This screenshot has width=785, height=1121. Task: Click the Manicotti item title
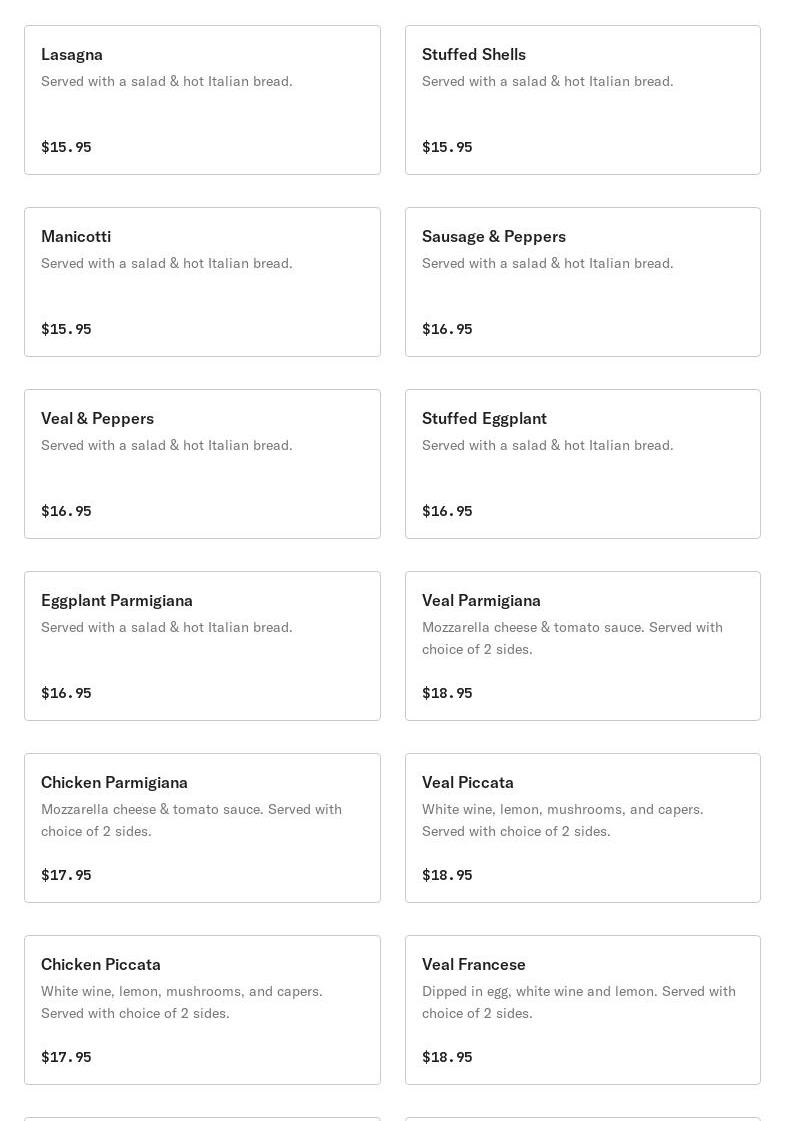[x=76, y=237]
